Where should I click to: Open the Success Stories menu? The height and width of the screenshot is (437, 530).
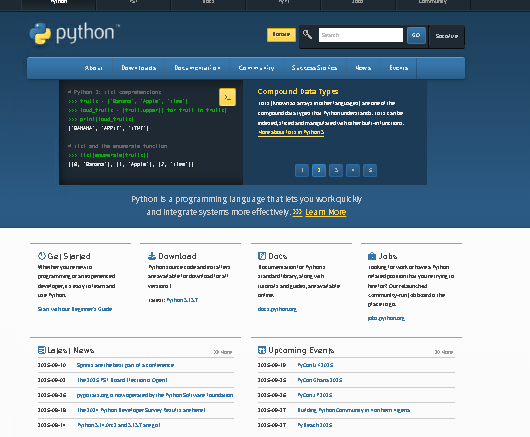tap(314, 68)
